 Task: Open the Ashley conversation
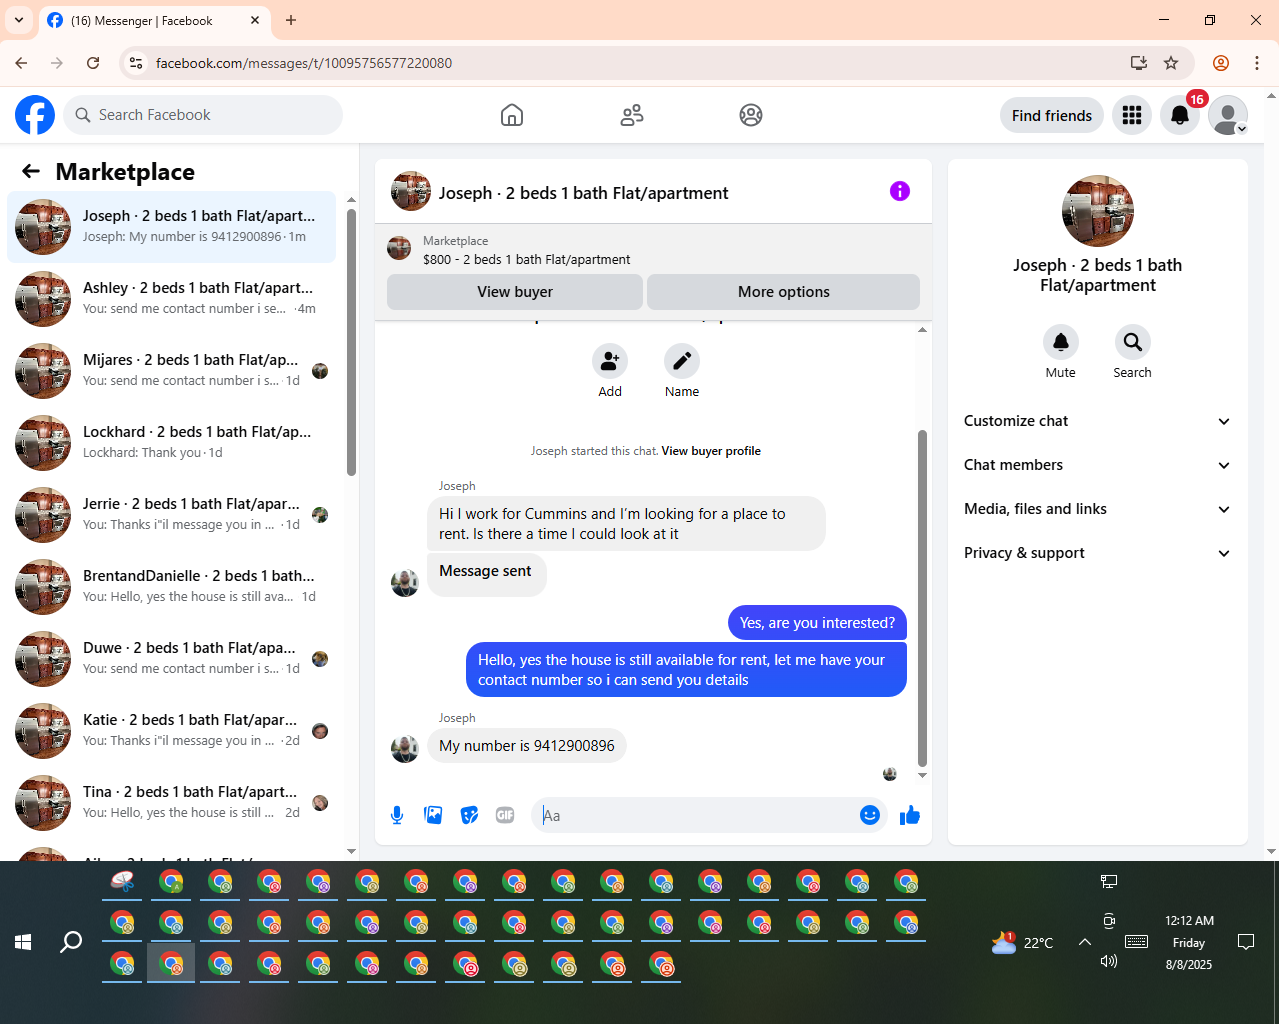point(172,299)
